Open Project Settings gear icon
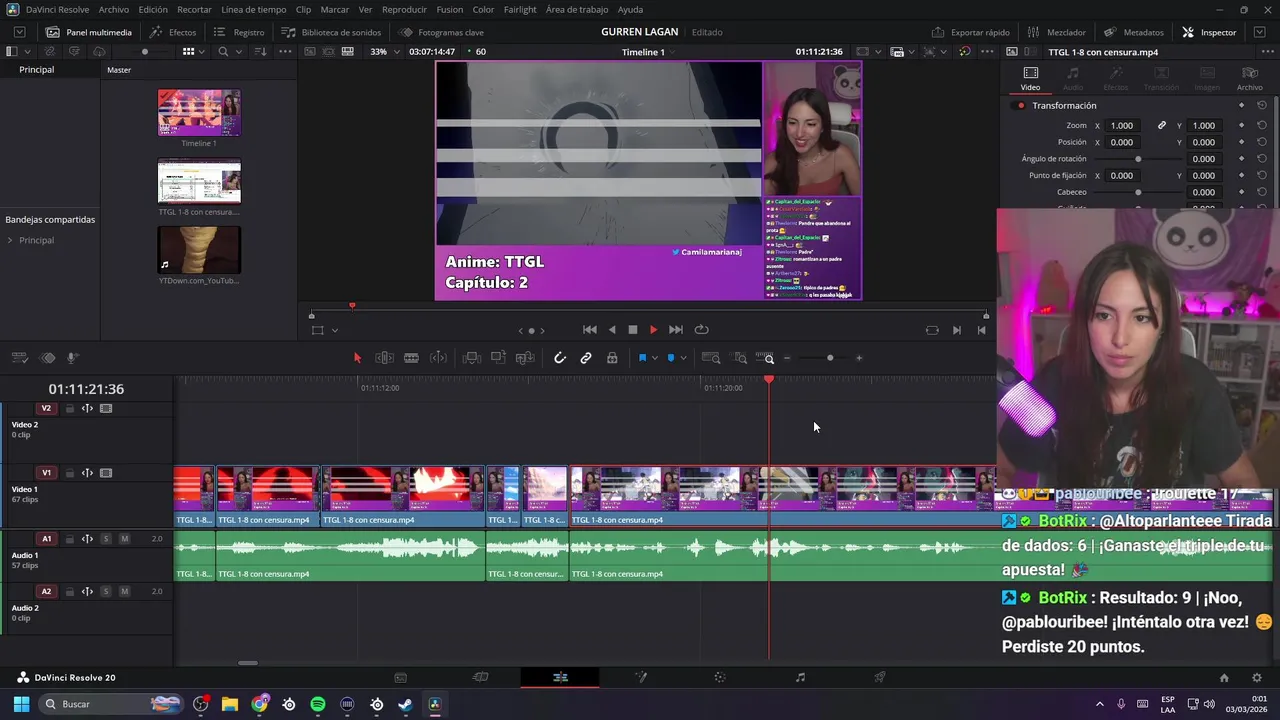1280x720 pixels. tap(1257, 677)
